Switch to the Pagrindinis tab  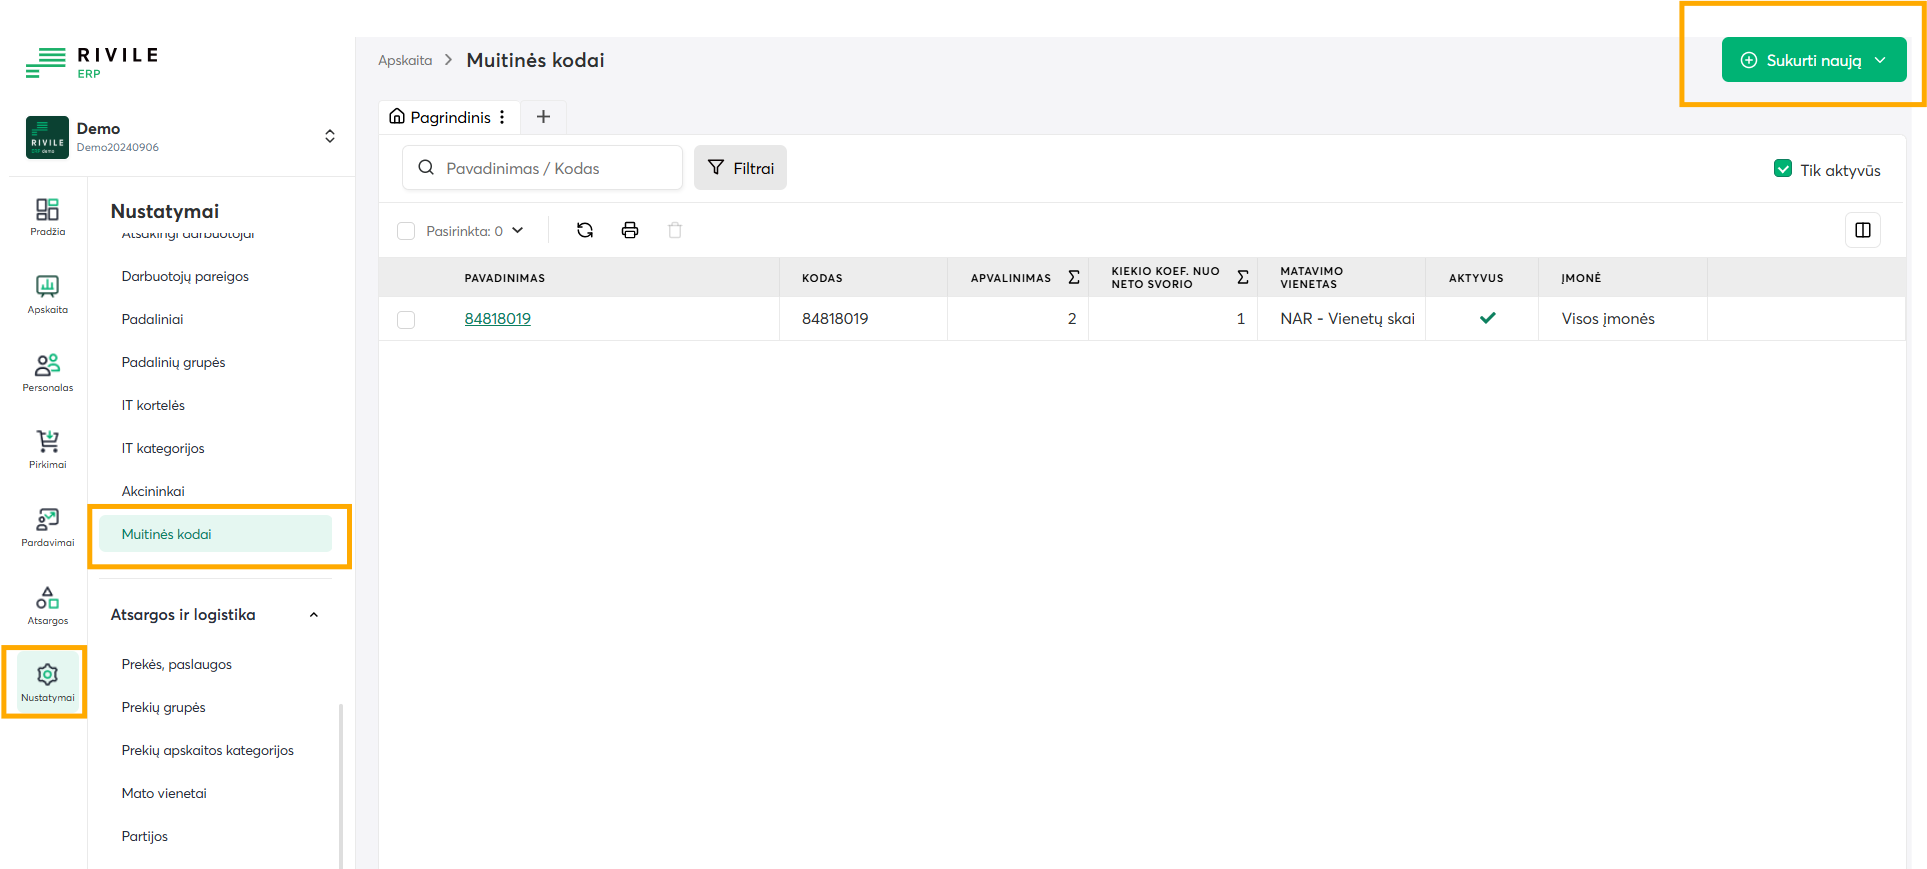(441, 117)
